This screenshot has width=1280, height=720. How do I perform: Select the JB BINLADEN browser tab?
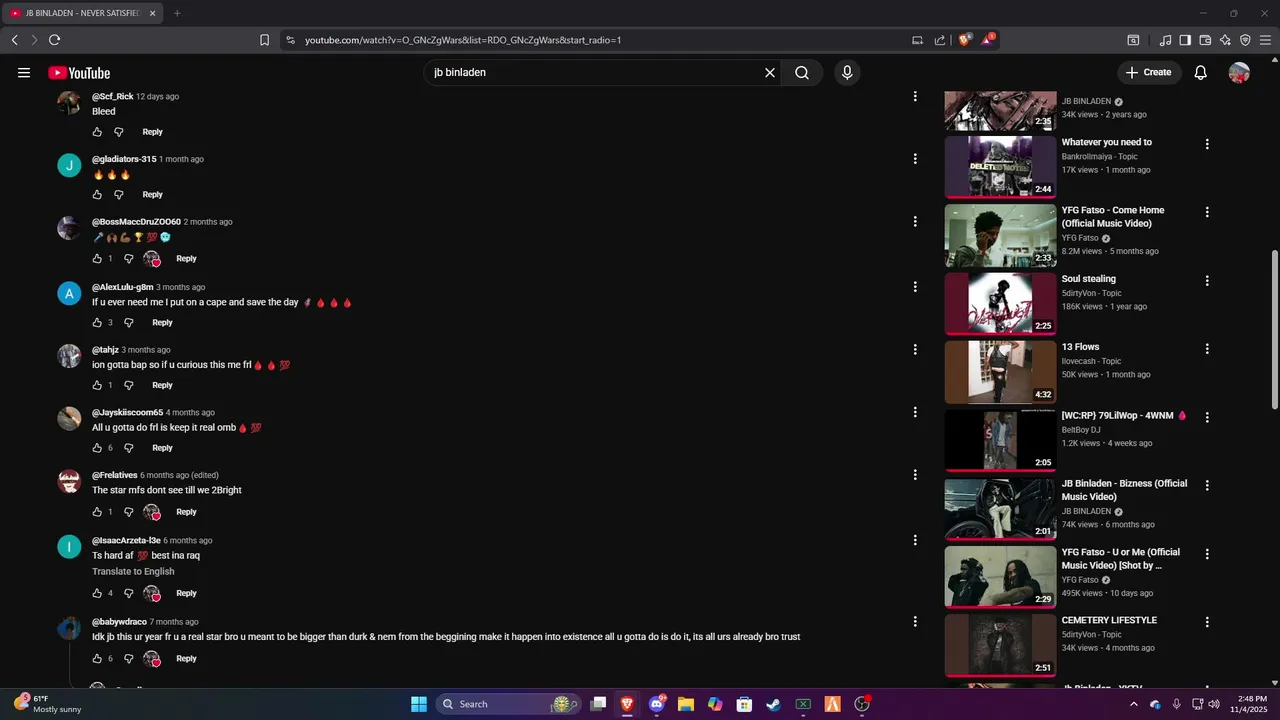coord(82,13)
